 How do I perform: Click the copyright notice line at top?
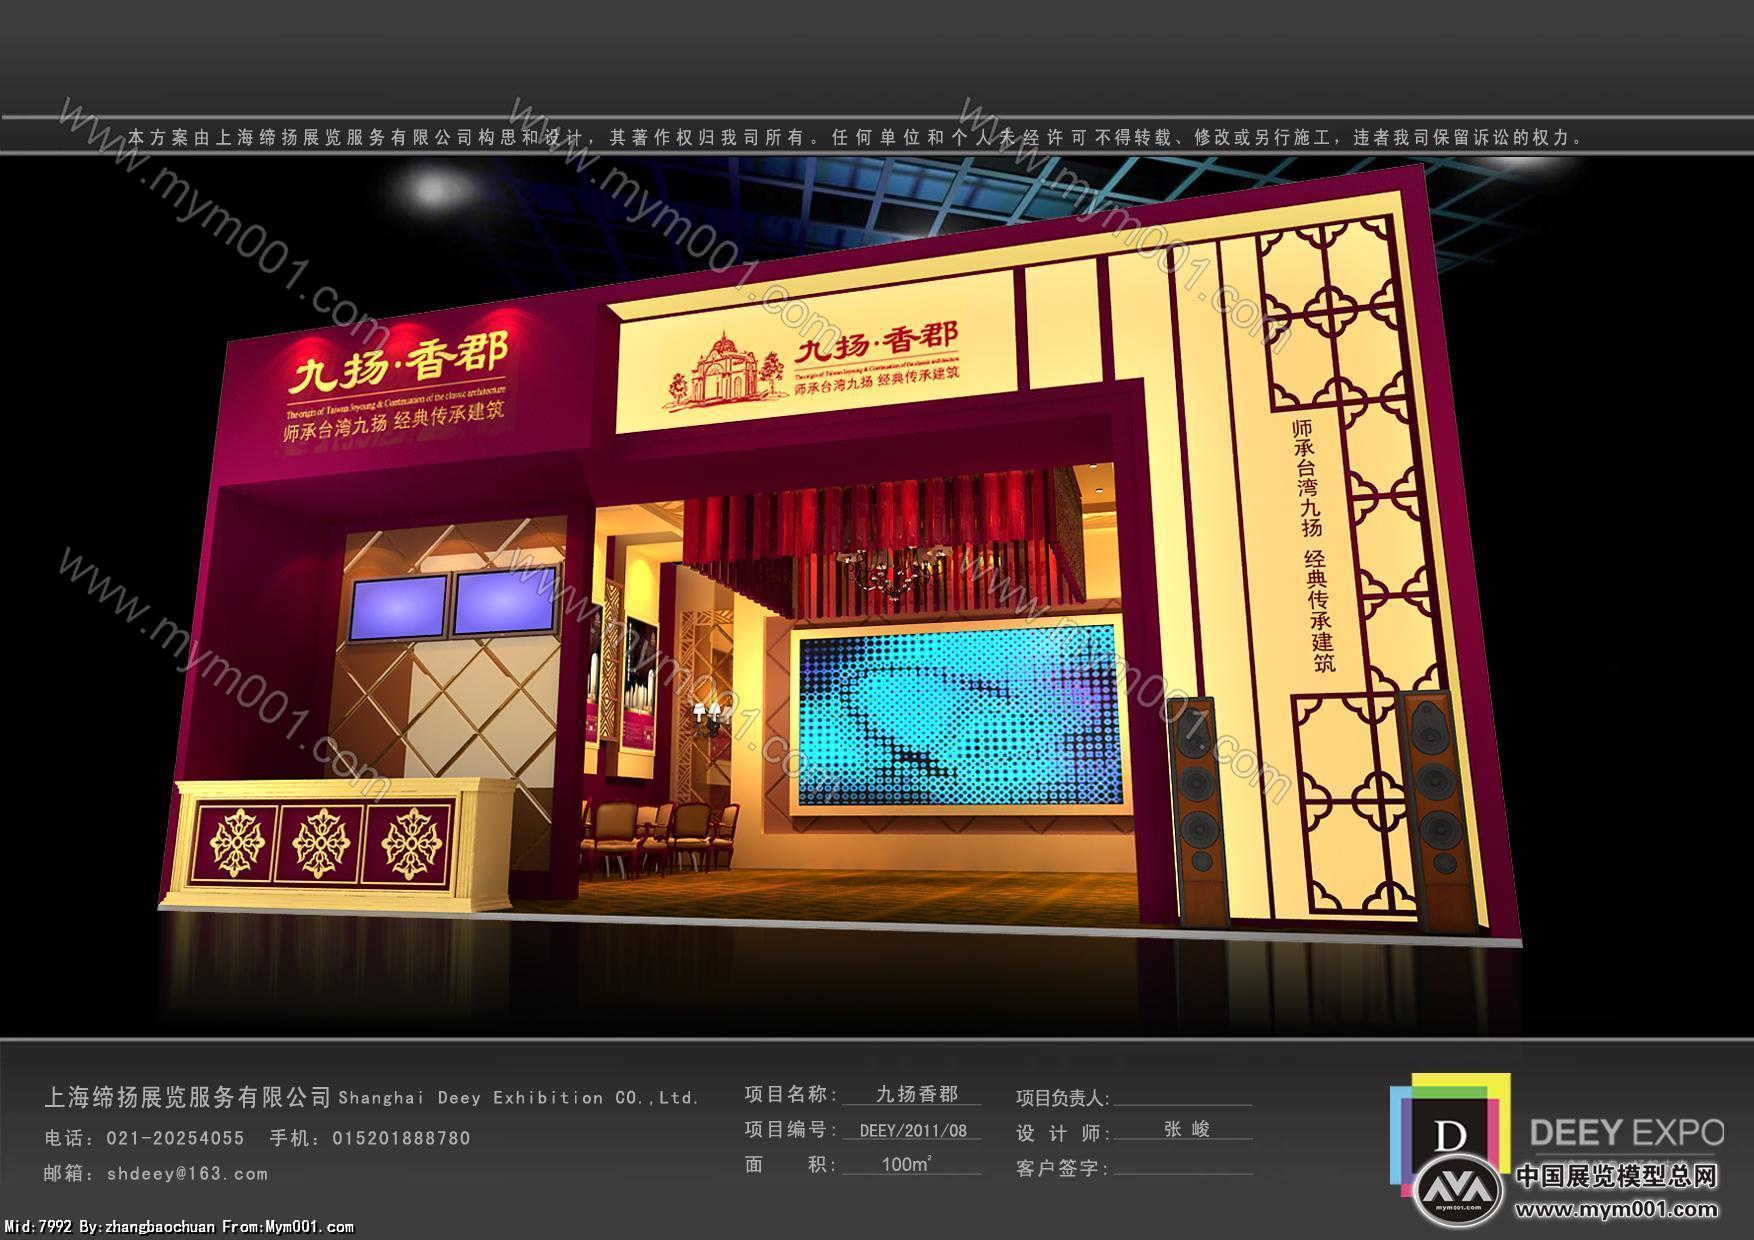pos(856,138)
